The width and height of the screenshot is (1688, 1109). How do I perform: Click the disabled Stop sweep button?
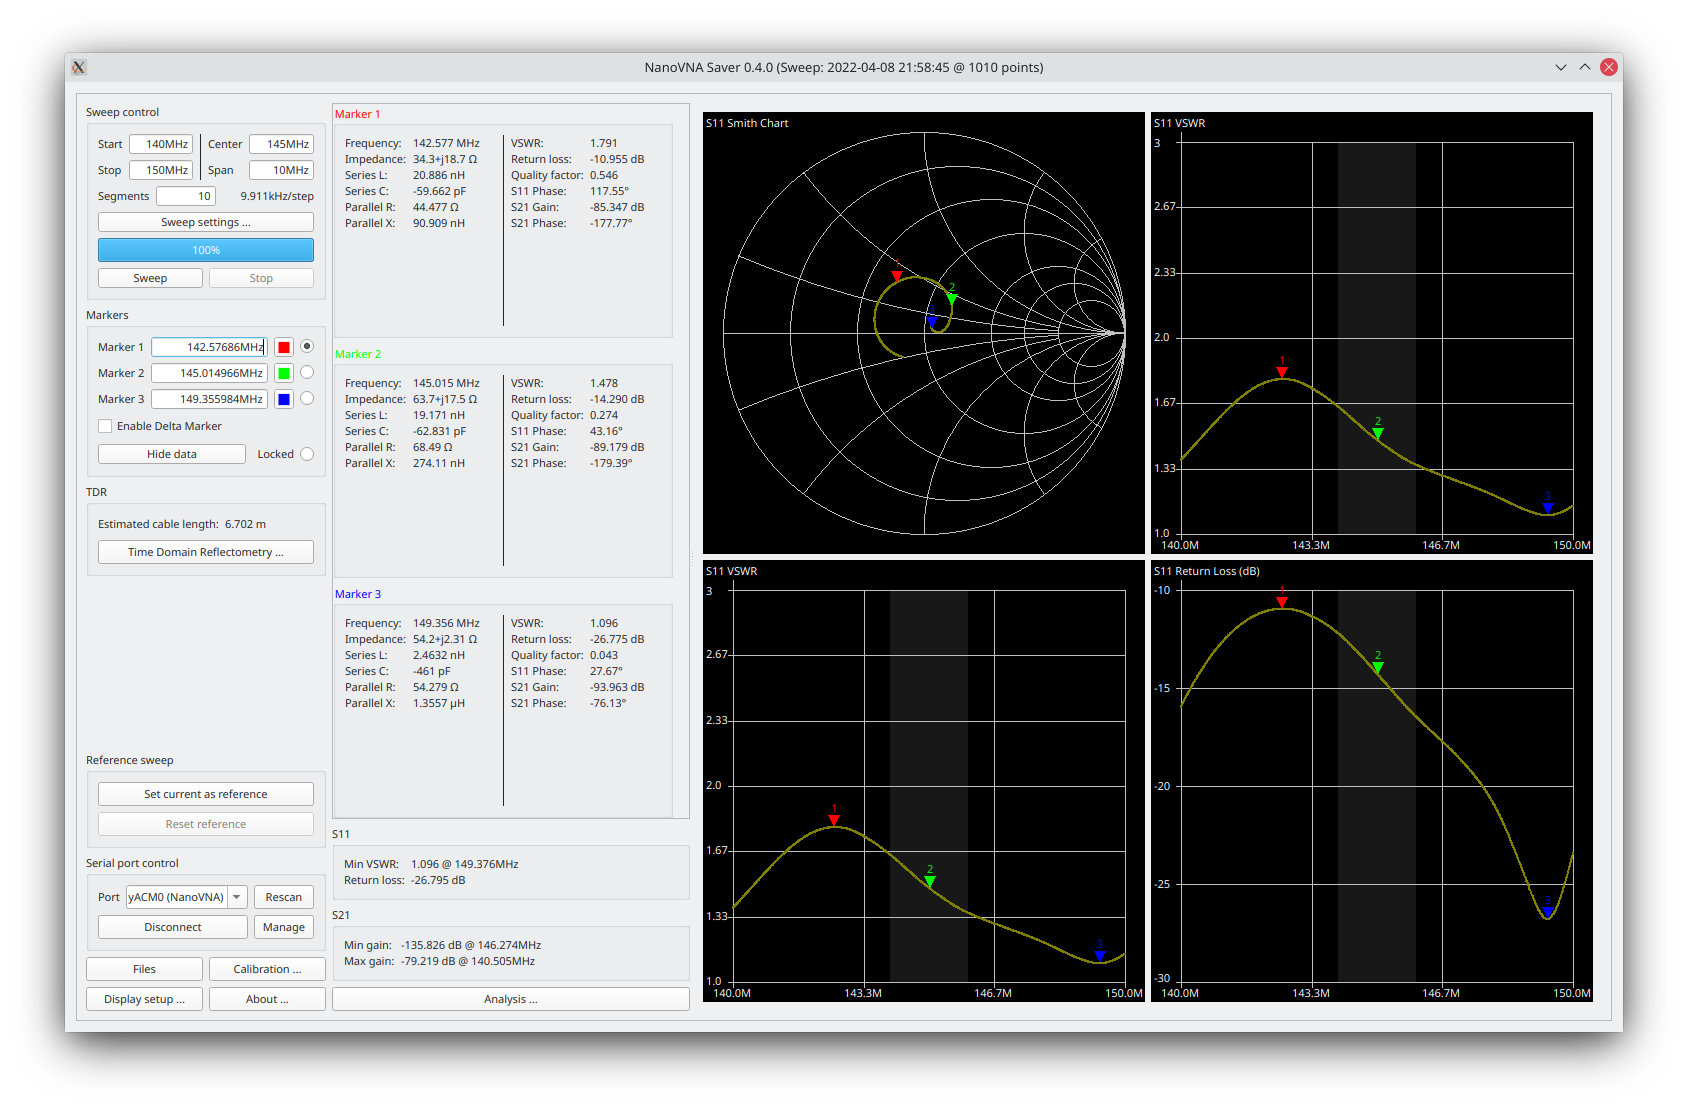pyautogui.click(x=261, y=278)
